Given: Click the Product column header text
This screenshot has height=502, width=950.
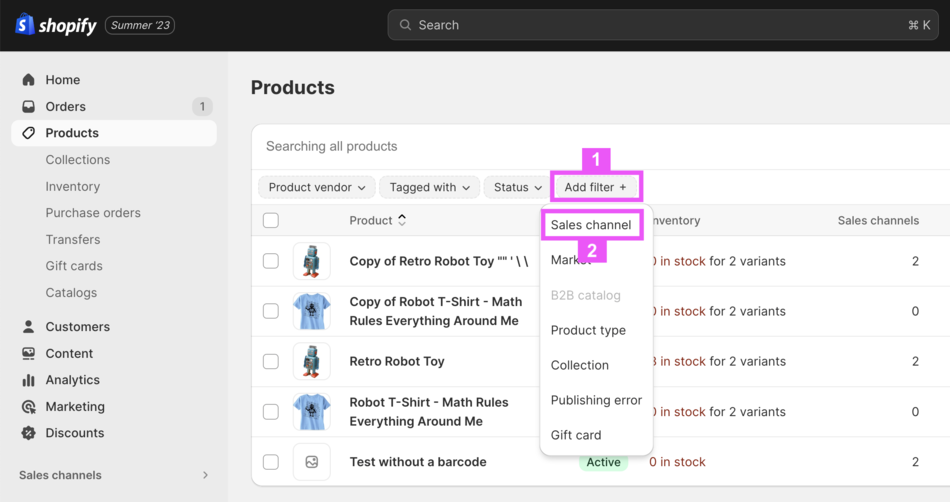Looking at the screenshot, I should pyautogui.click(x=371, y=220).
